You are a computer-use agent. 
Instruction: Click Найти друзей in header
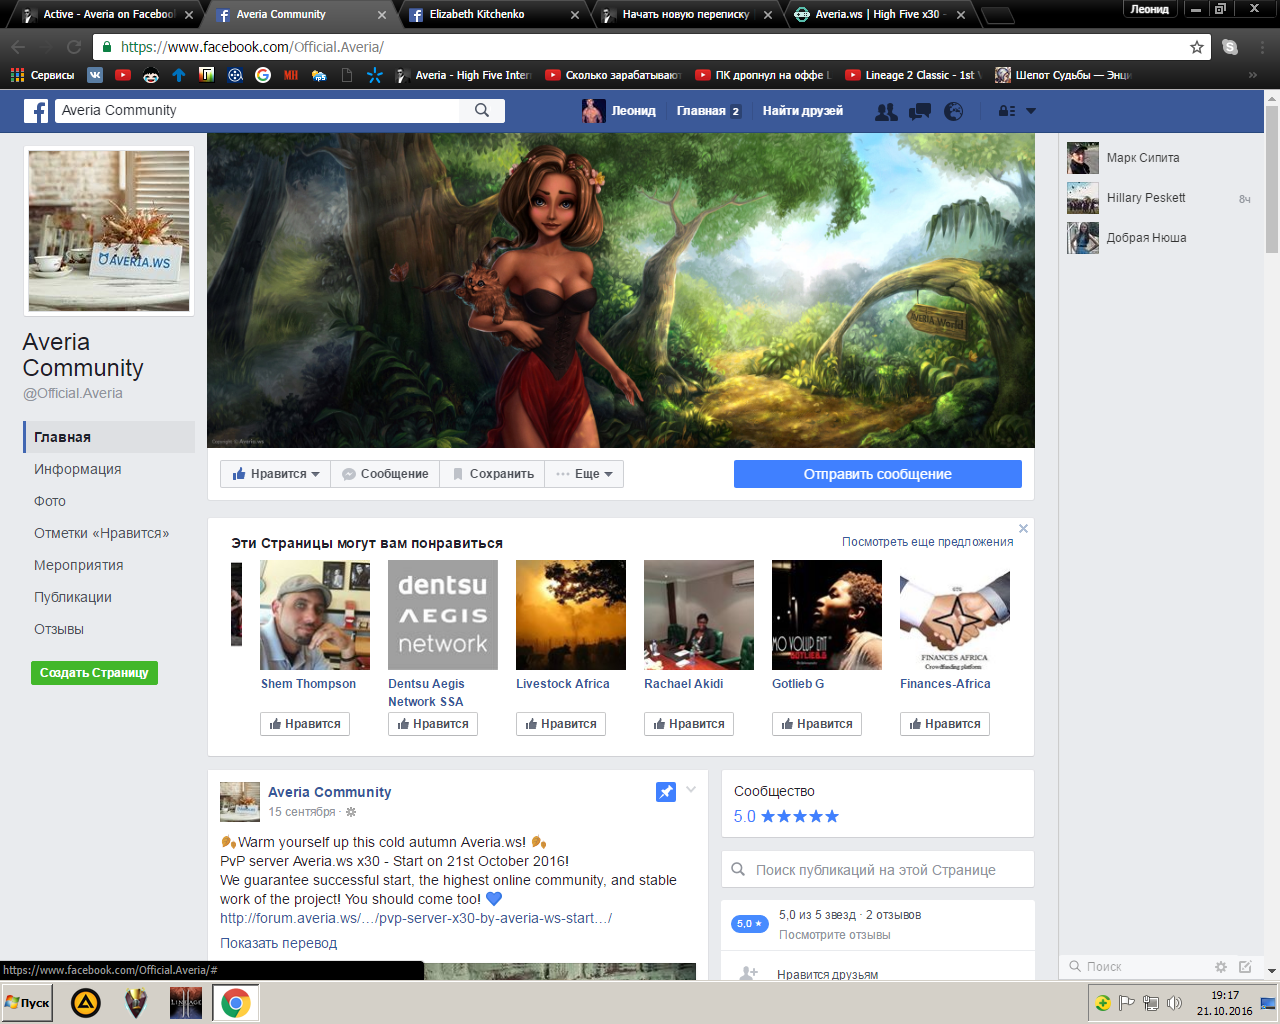[x=802, y=111]
